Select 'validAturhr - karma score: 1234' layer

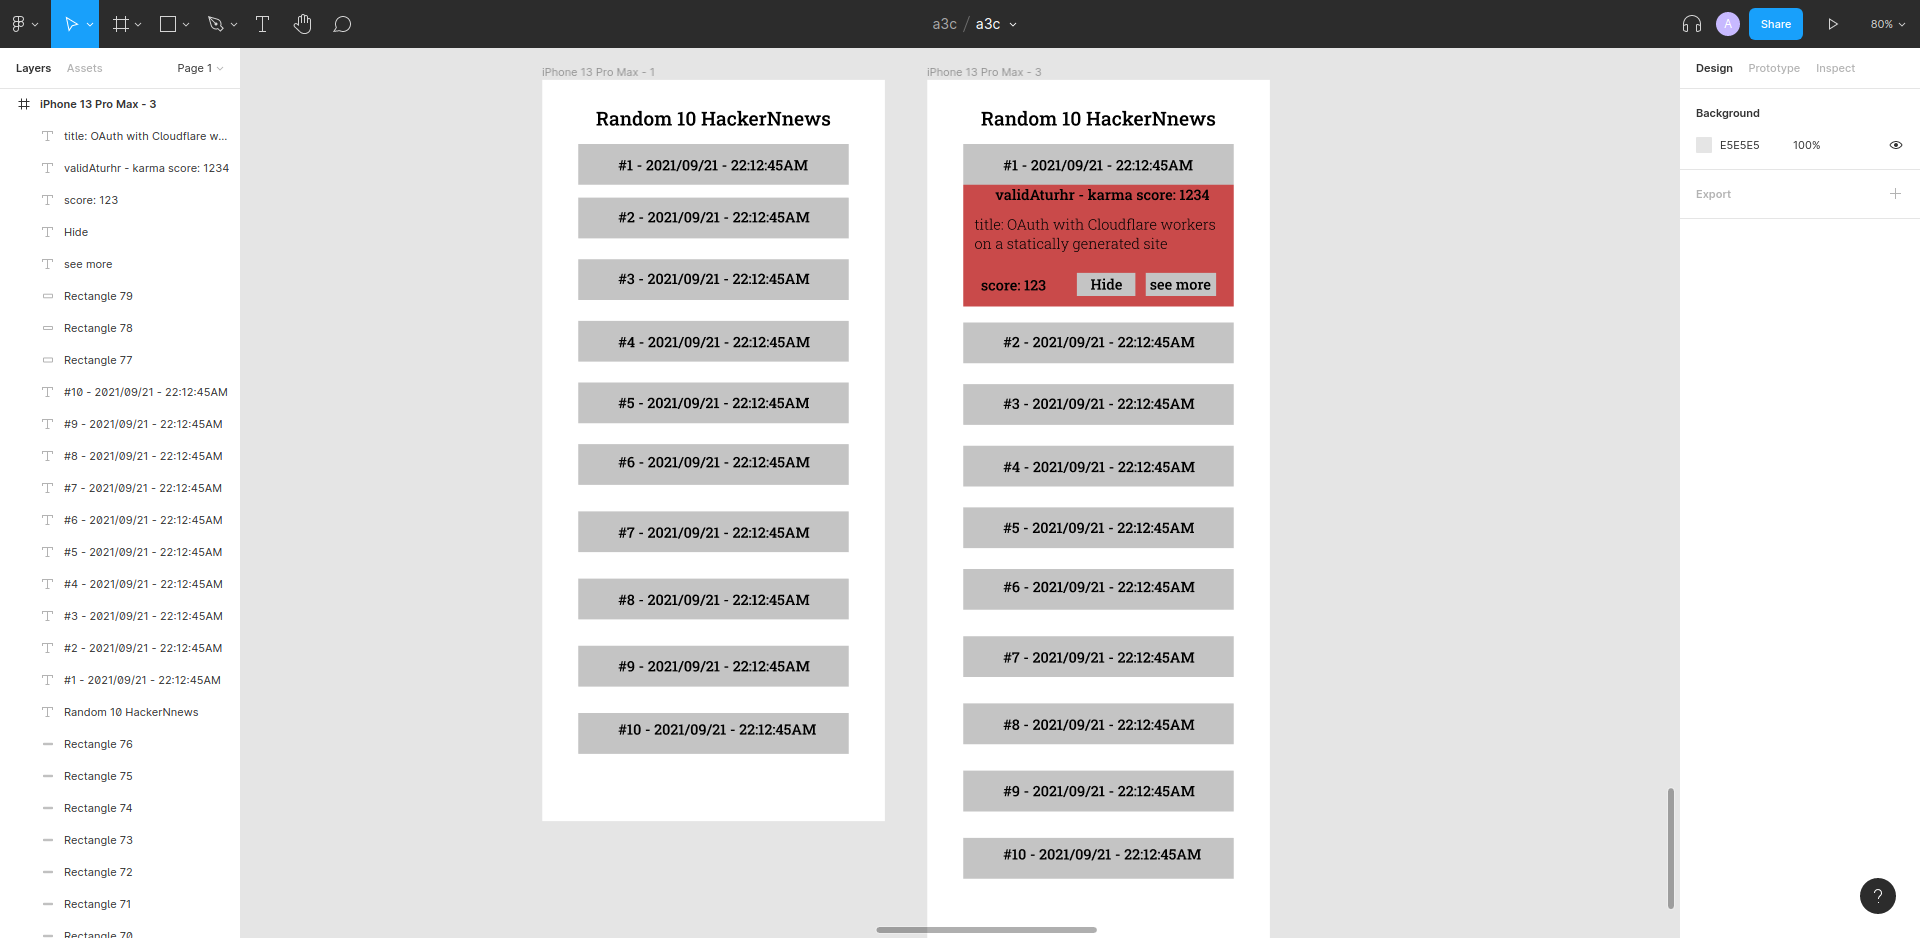click(146, 168)
